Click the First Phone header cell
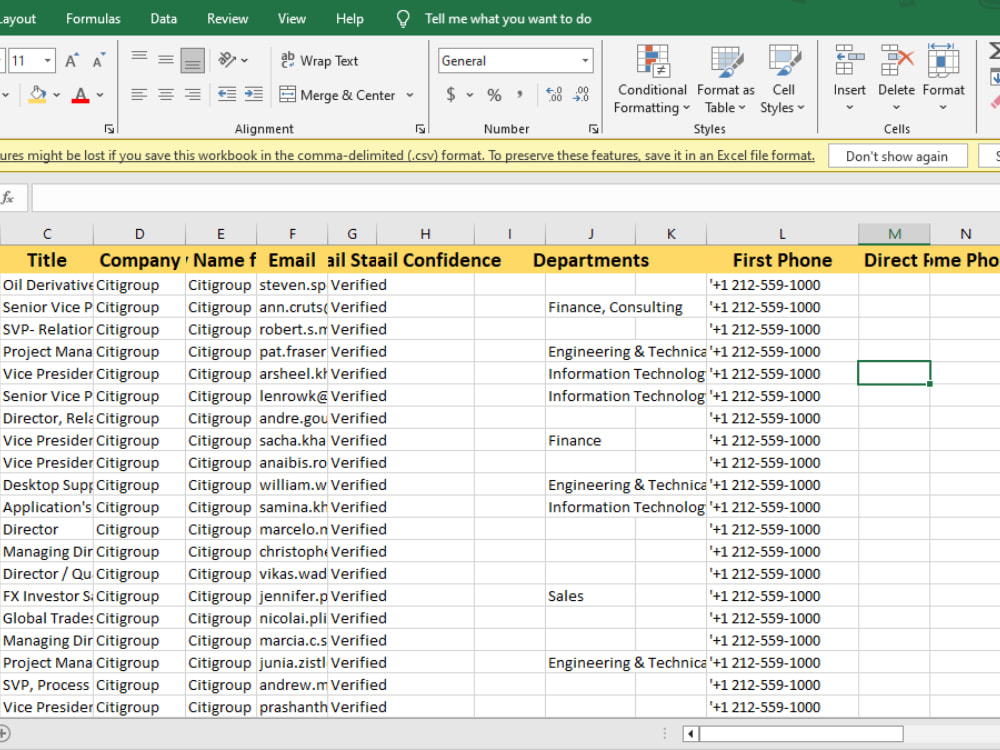Screen dimensions: 1000x750 [x=782, y=260]
